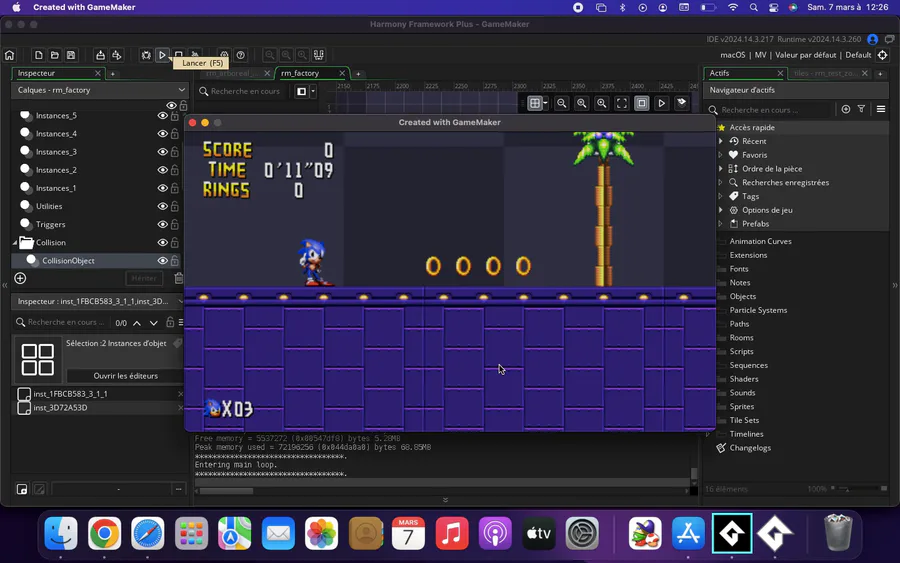
Task: Toggle visibility of Instances_5 layer
Action: 162,115
